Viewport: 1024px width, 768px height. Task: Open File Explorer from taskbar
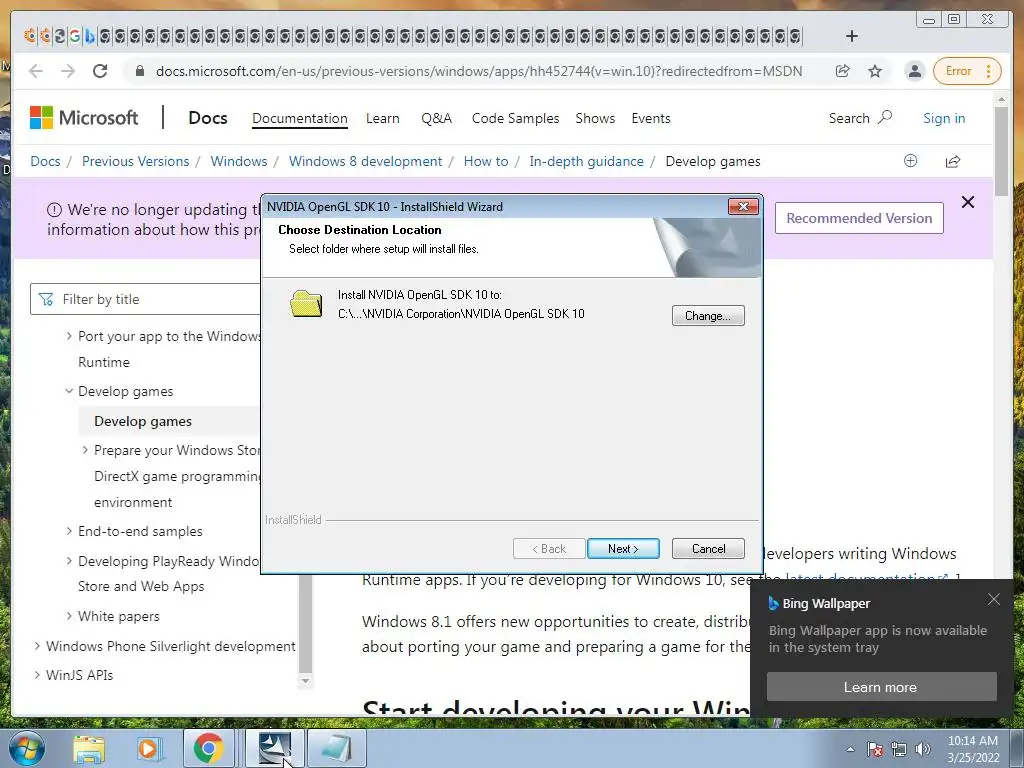coord(88,749)
